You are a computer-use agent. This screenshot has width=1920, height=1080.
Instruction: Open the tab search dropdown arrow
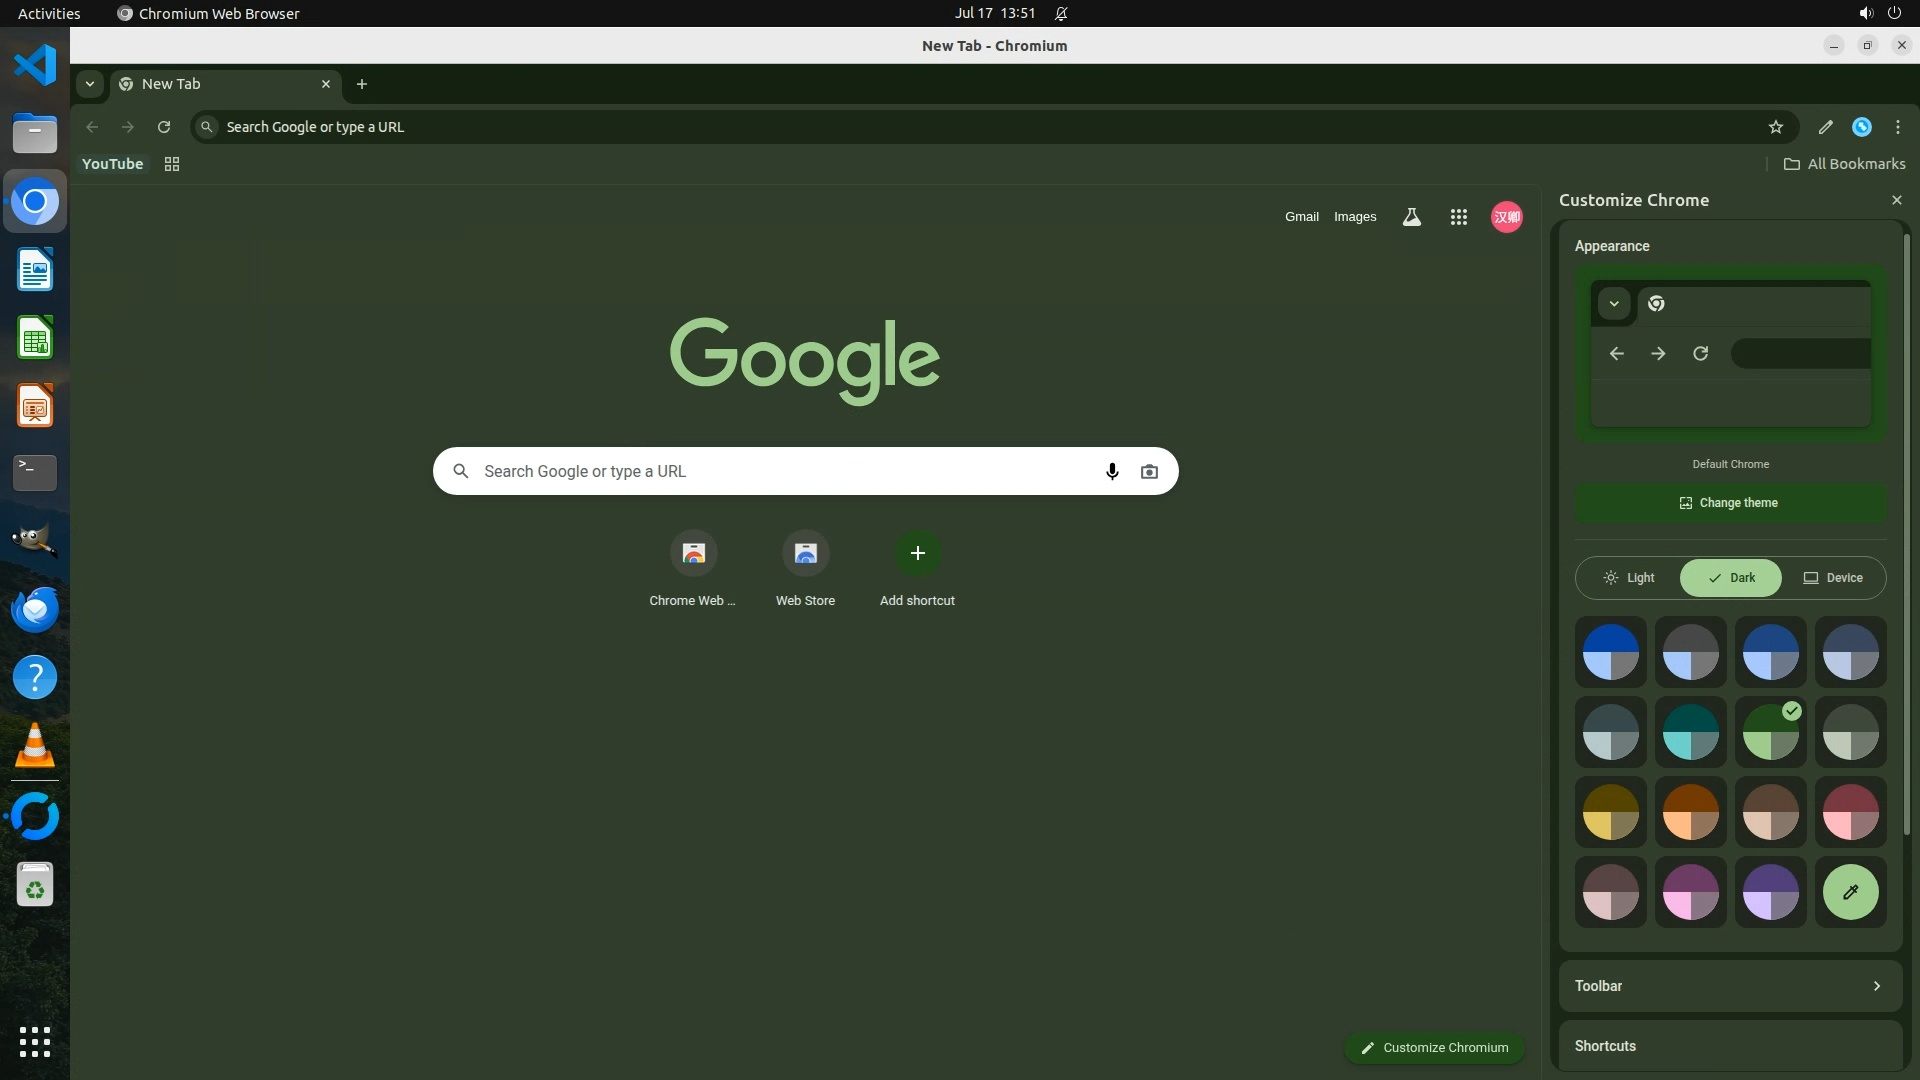90,84
